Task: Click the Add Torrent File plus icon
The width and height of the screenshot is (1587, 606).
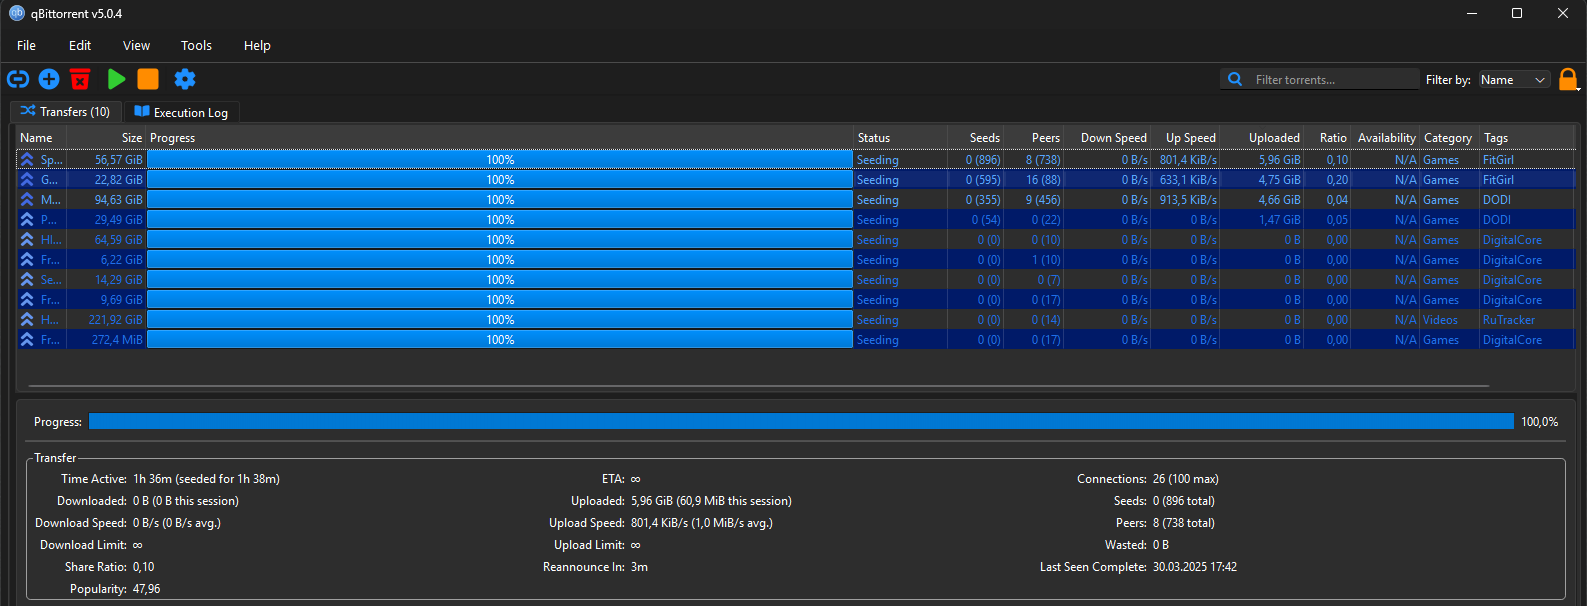Action: click(x=49, y=79)
